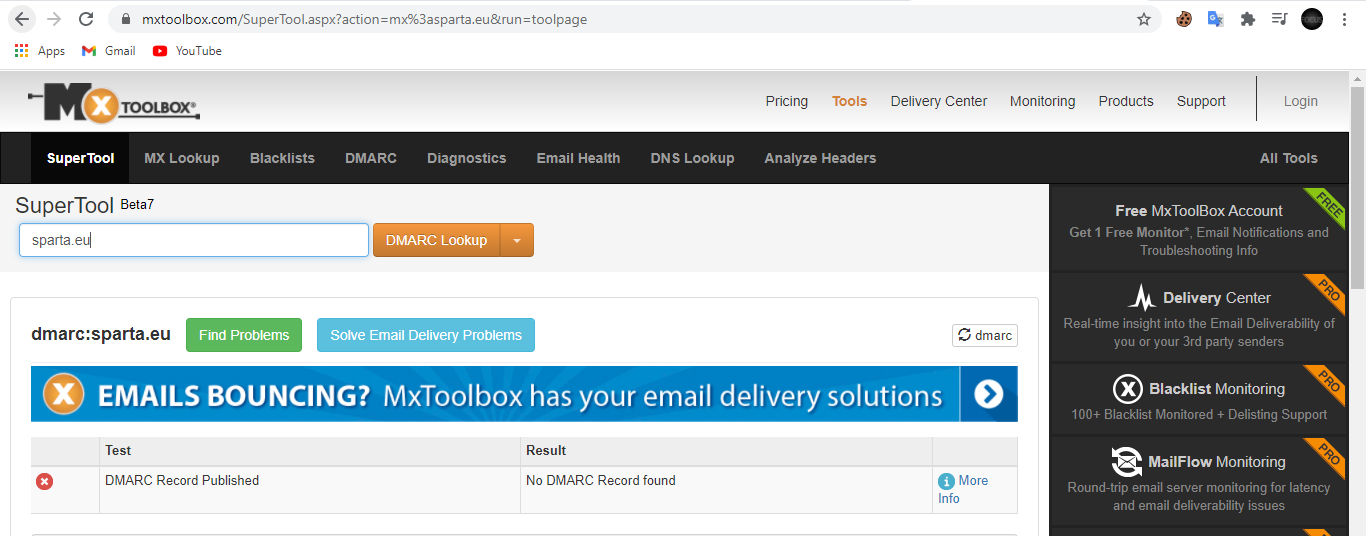
Task: Click the MxToolbox logo
Action: coord(113,102)
